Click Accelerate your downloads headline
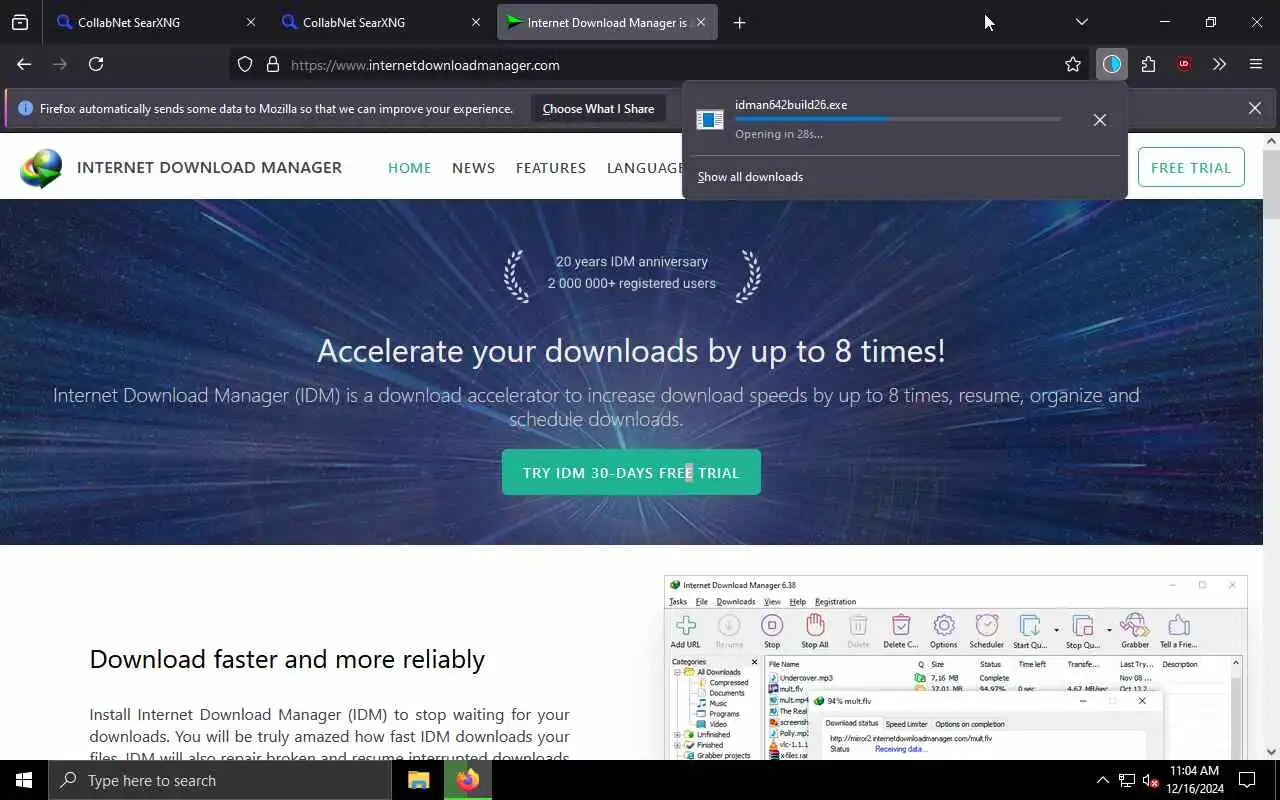Viewport: 1280px width, 800px height. tap(631, 350)
